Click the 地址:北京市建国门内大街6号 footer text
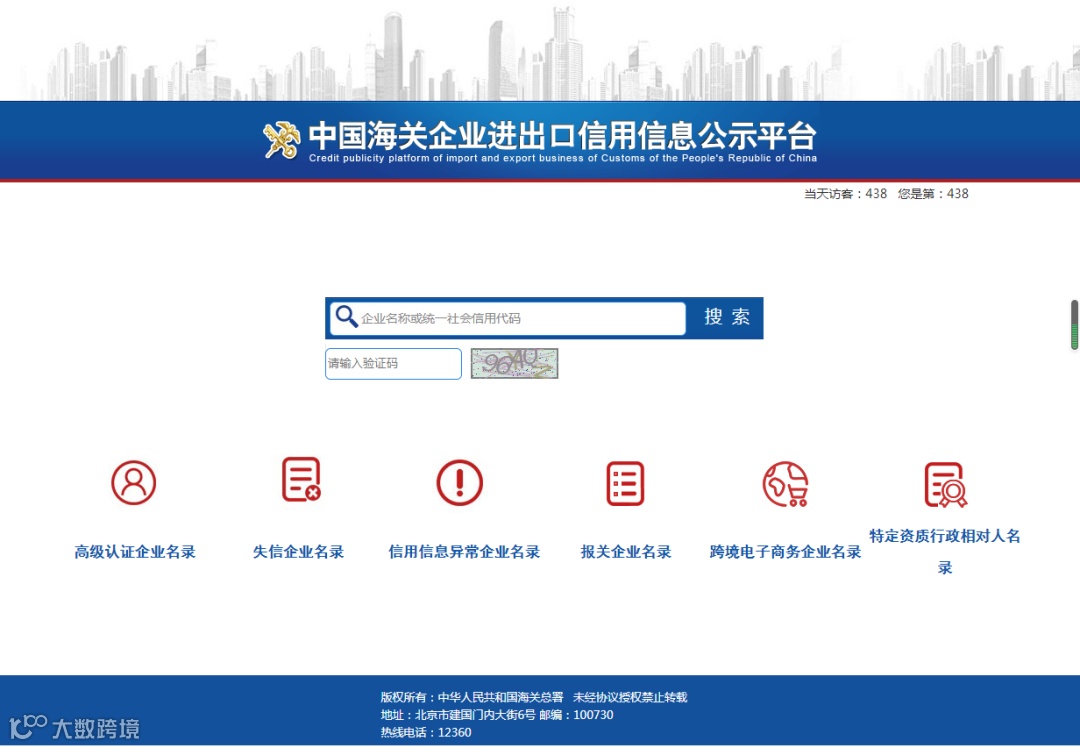1080x748 pixels. point(458,715)
